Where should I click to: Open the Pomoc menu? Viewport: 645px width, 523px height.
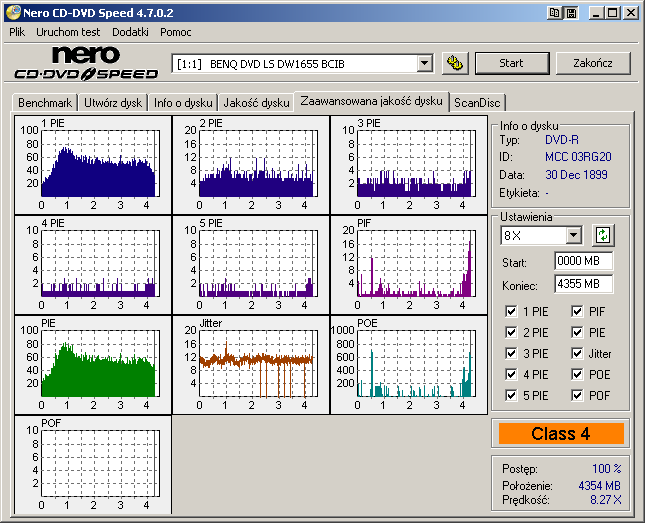[x=176, y=32]
